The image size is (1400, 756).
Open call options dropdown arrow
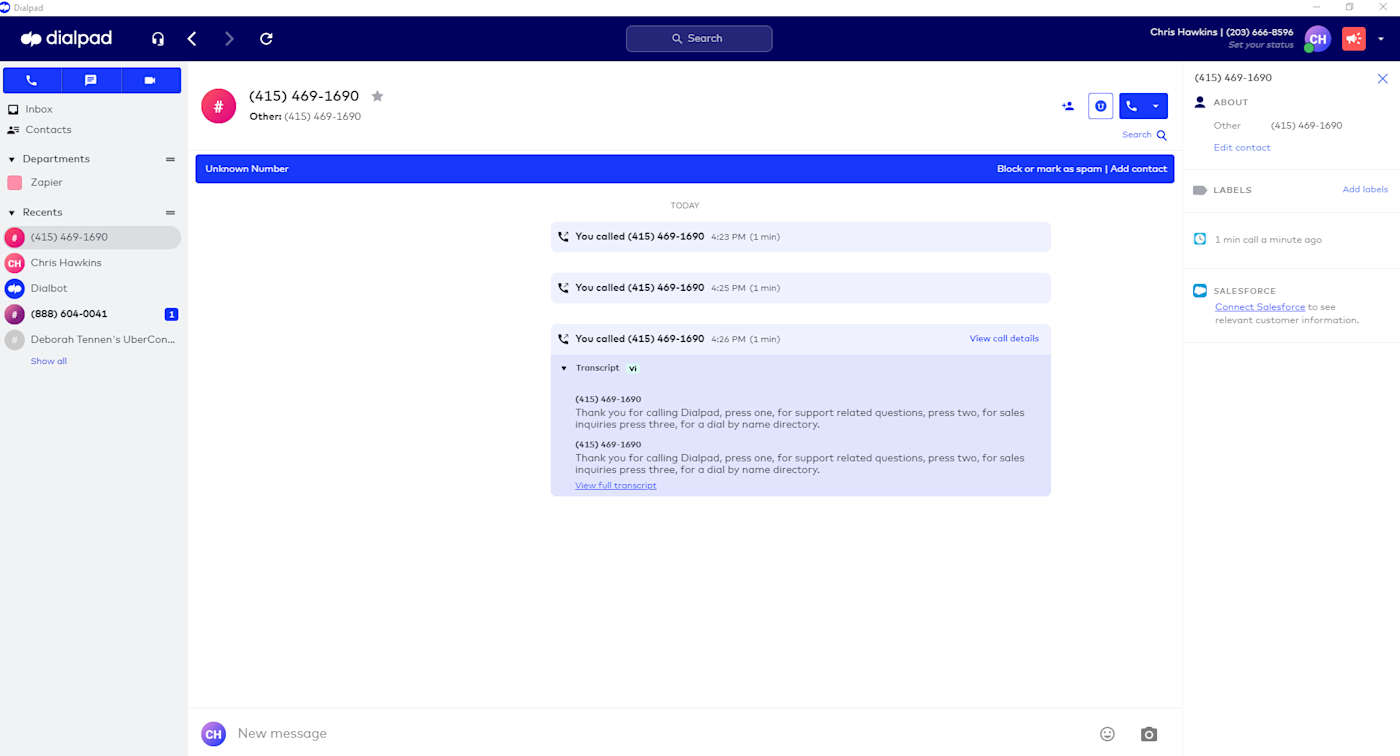1156,106
